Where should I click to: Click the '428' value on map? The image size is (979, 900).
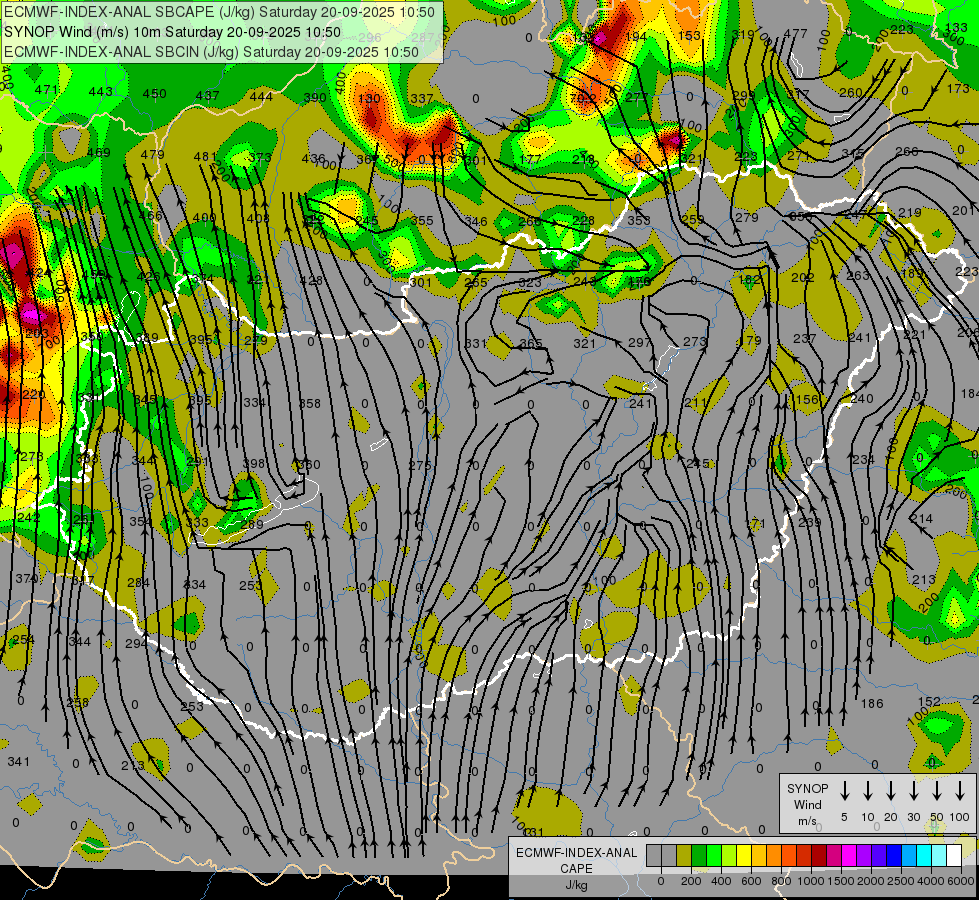point(311,280)
